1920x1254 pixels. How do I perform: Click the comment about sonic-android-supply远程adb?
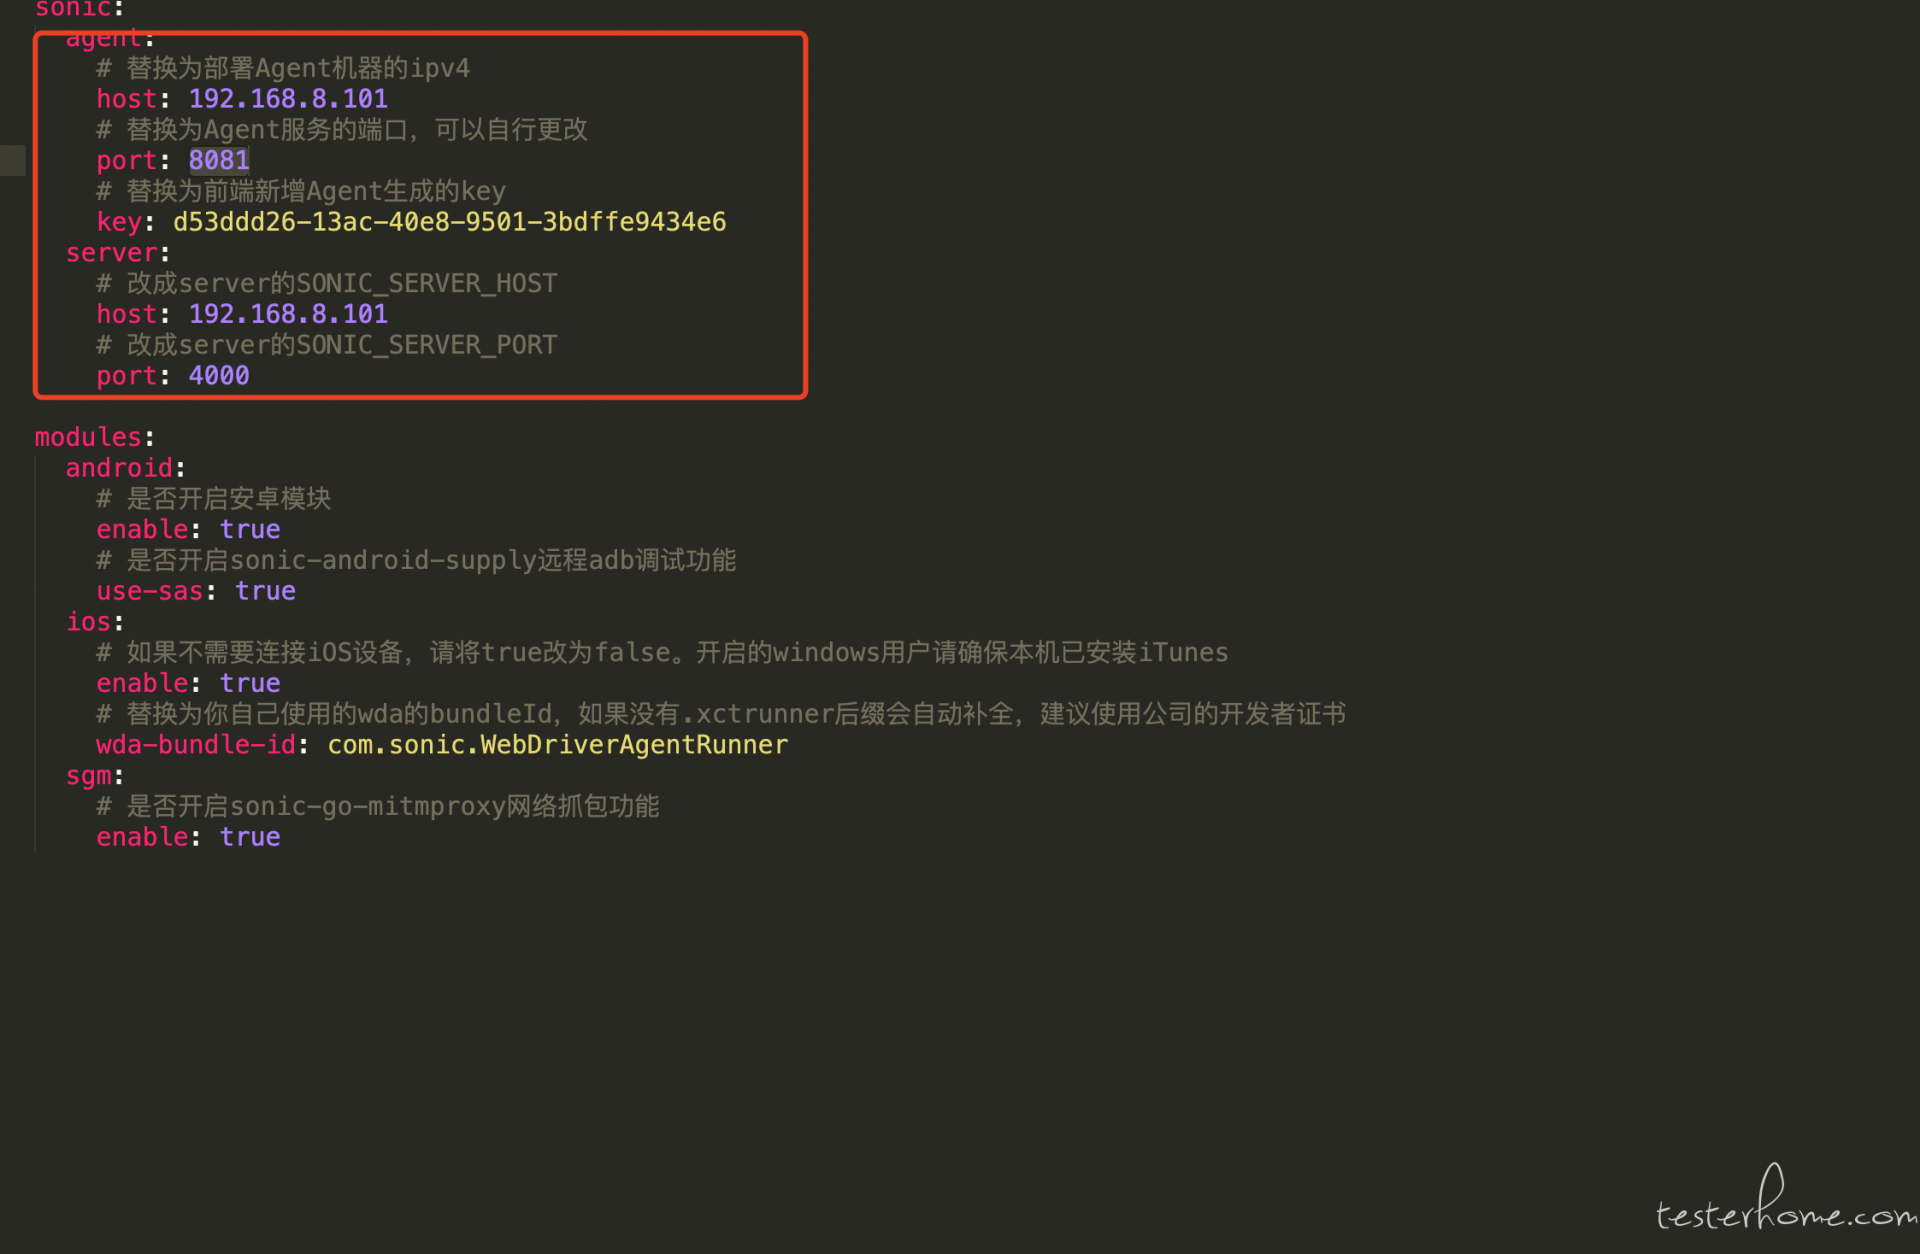click(416, 560)
